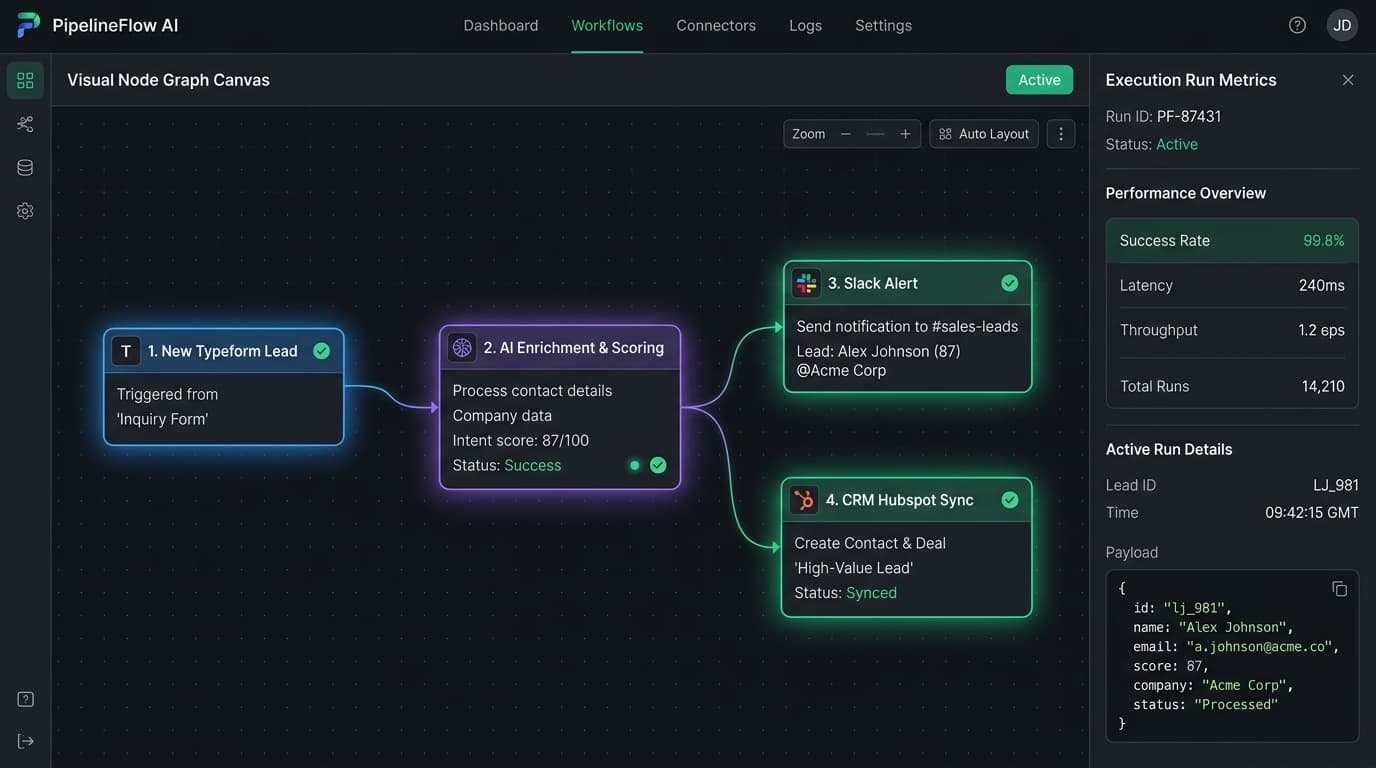The image size is (1376, 768).
Task: Click the zoom in plus button
Action: pos(905,134)
